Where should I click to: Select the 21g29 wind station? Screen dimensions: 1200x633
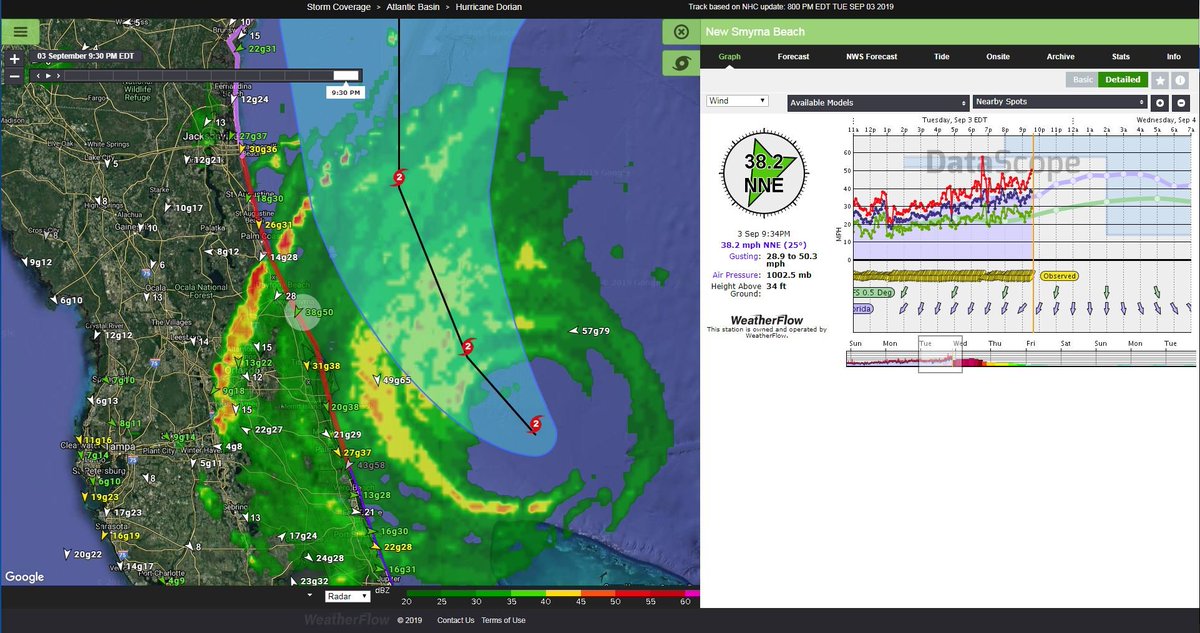[x=341, y=435]
